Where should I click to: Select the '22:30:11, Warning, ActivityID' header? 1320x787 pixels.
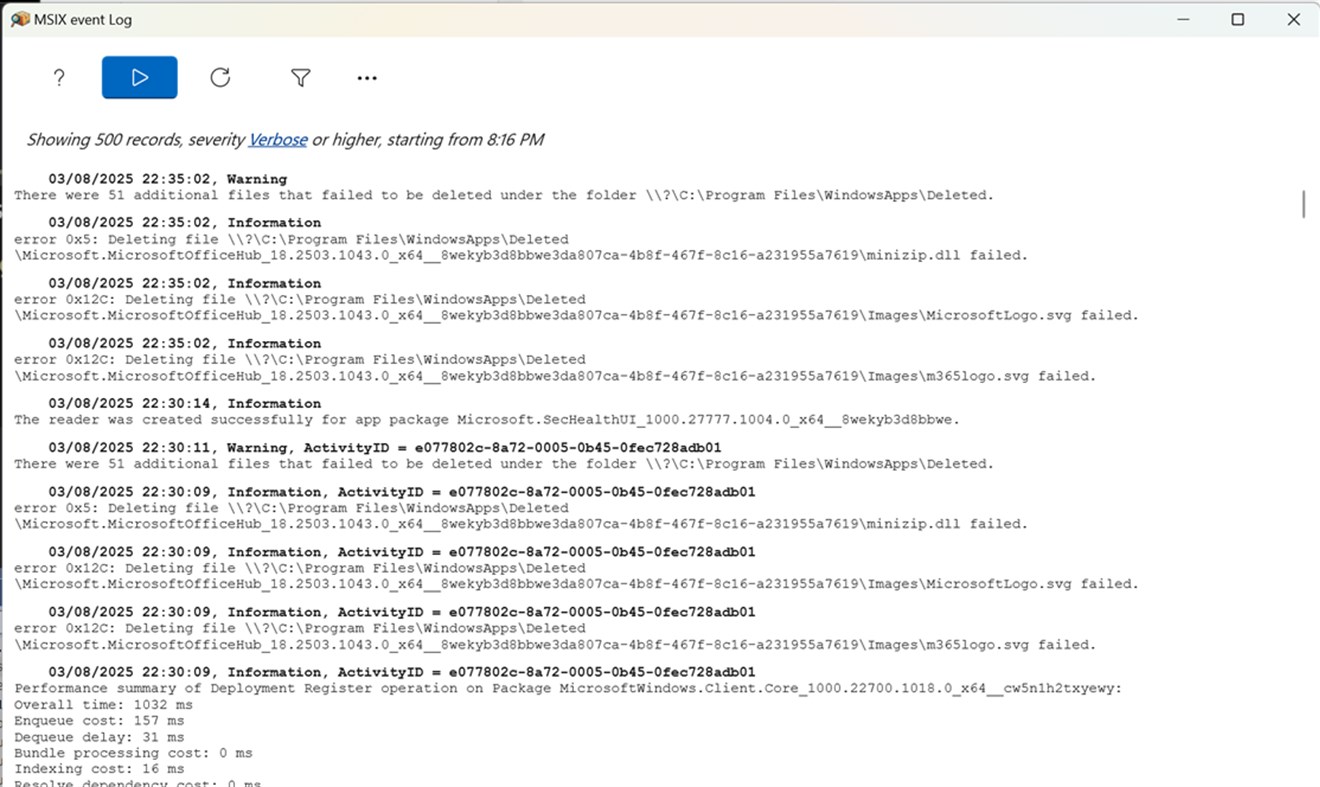coord(385,448)
